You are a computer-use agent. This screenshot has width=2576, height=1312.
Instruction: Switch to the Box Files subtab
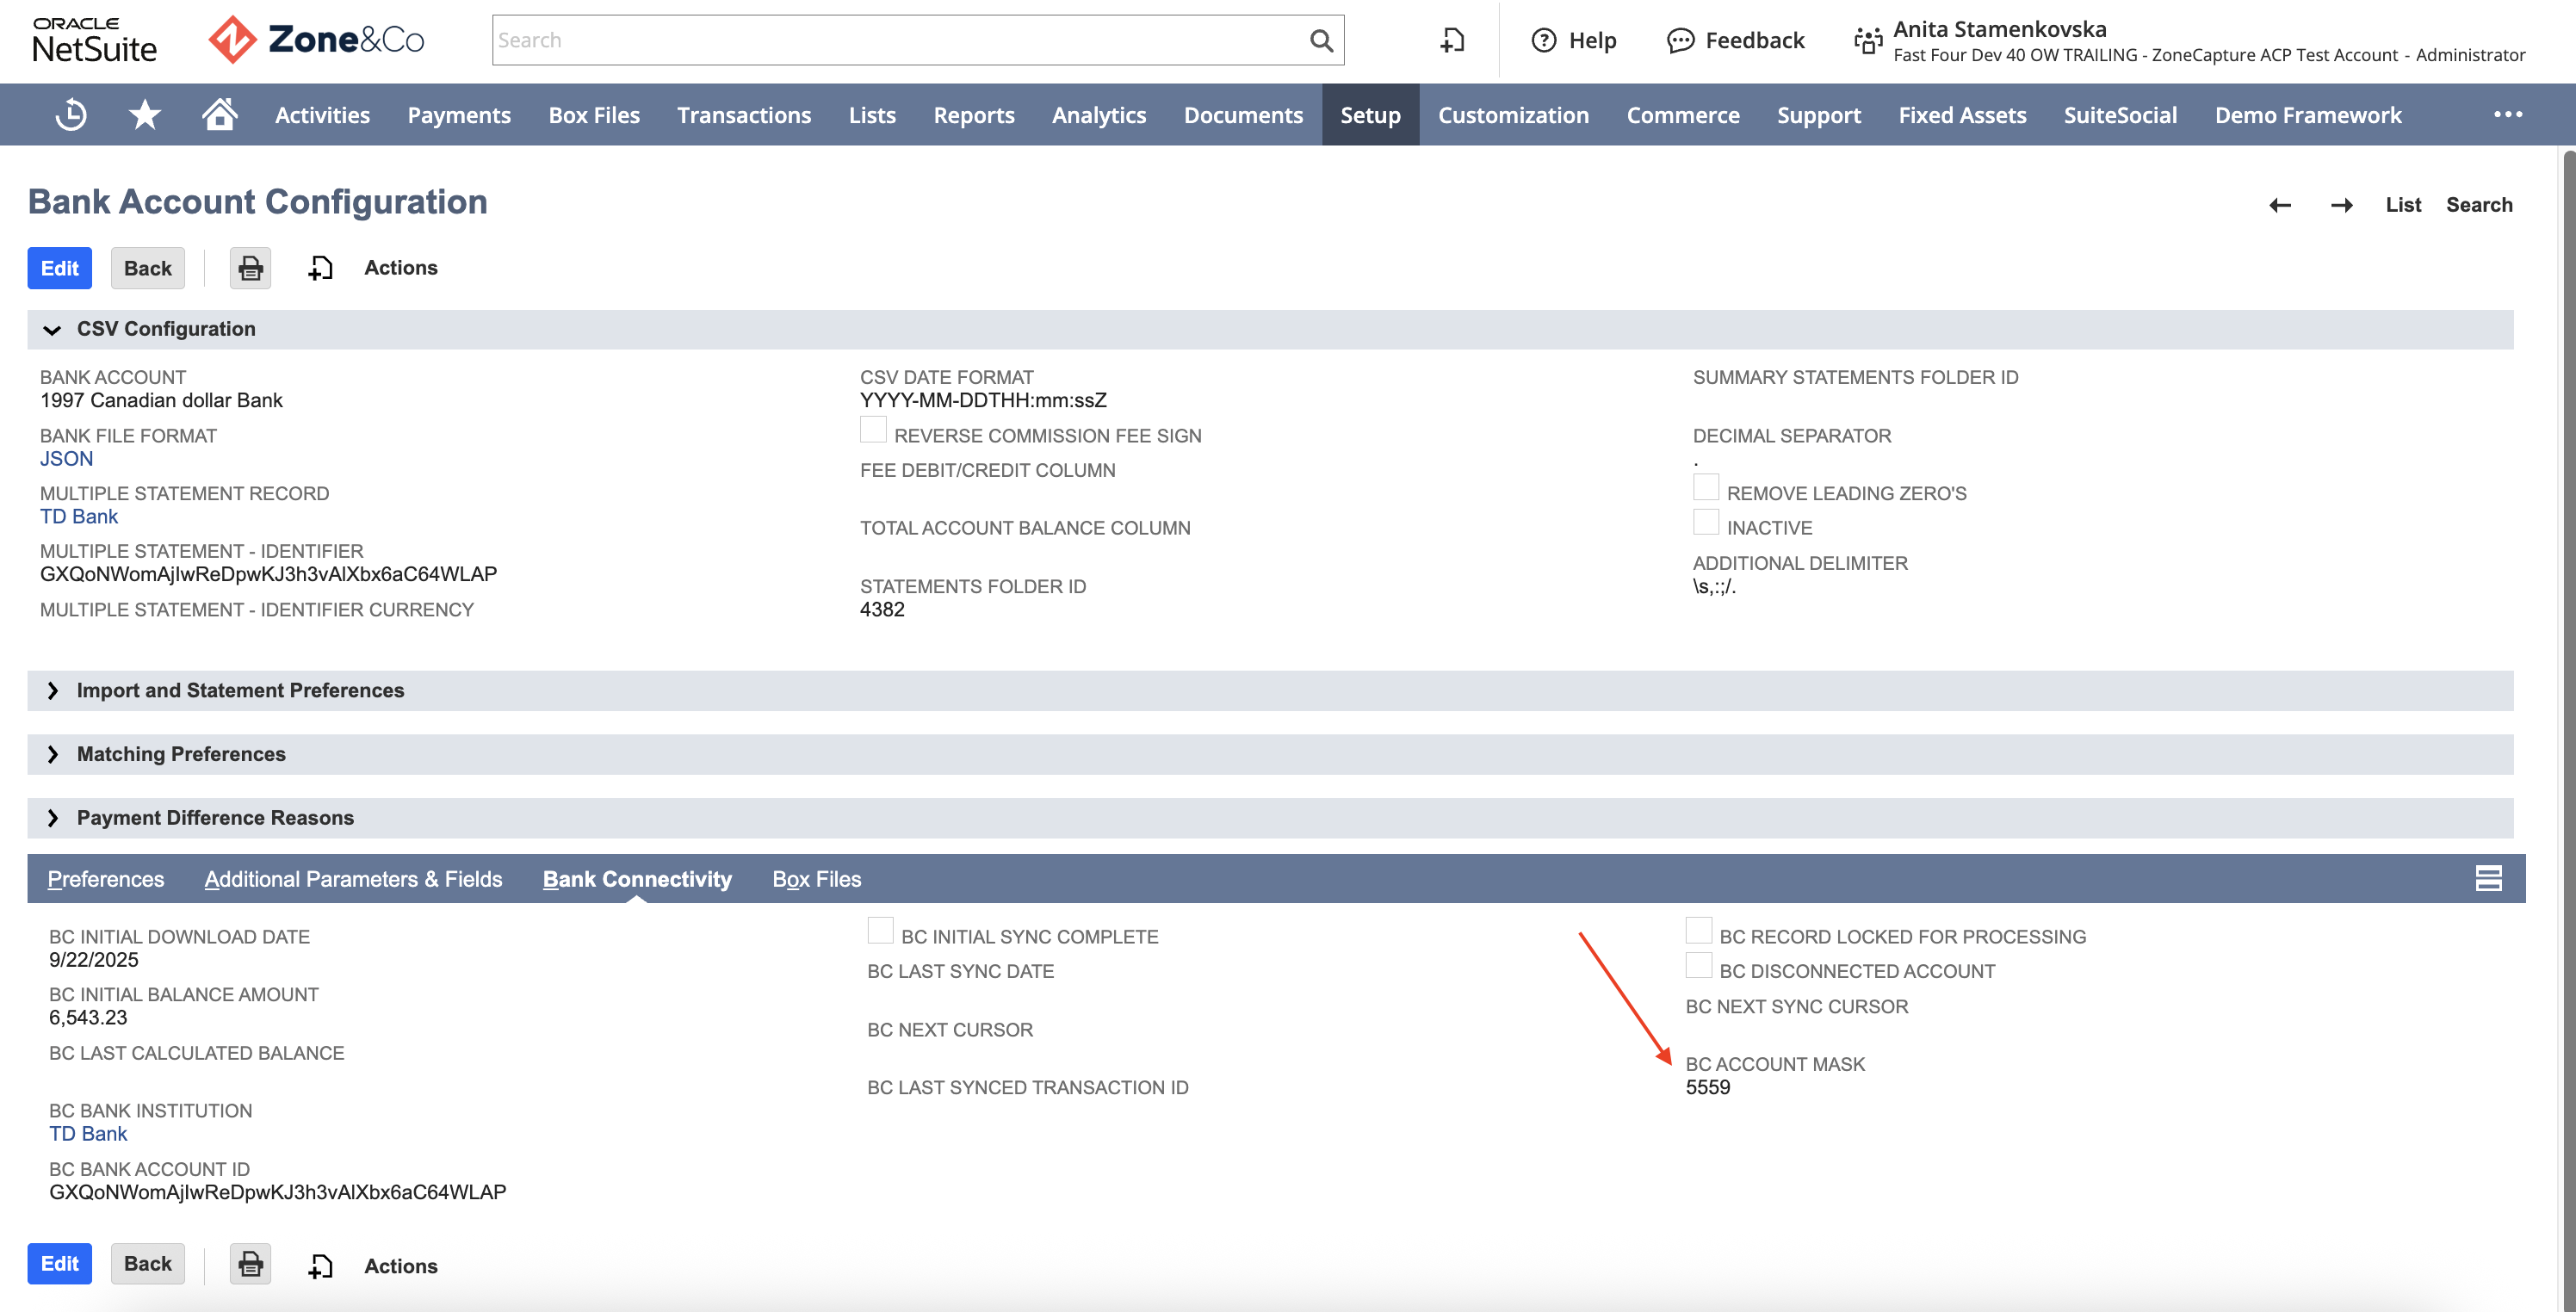coord(816,879)
